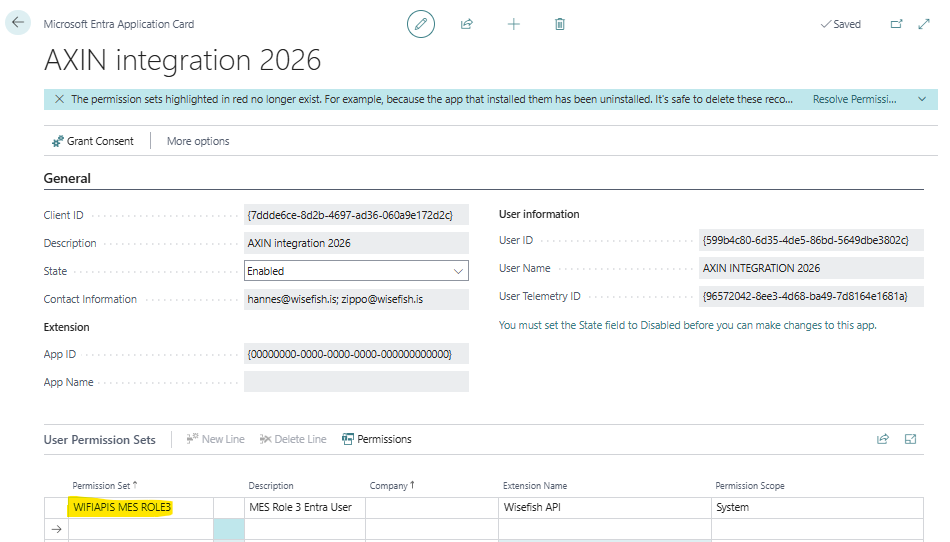Viewport: 950px width, 542px height.
Task: Click the App ID field
Action: coord(356,354)
